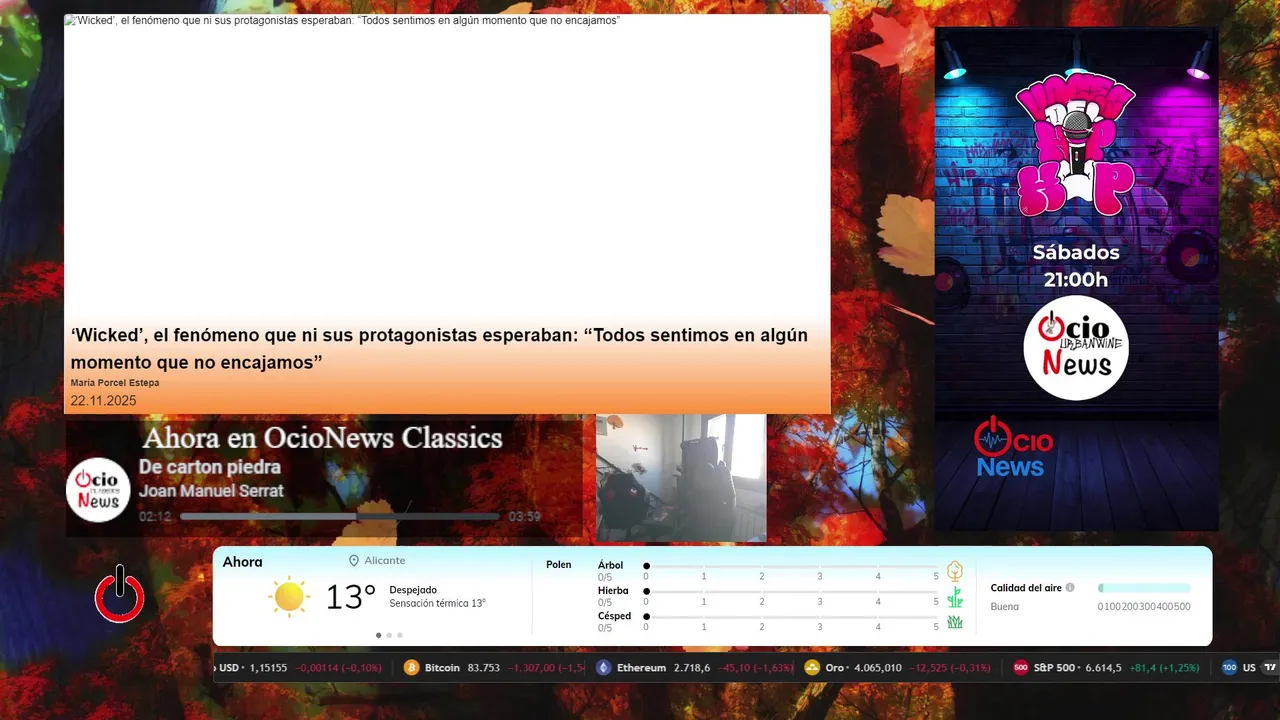
Task: Click the red and blue Ocio News logo
Action: pyautogui.click(x=1013, y=447)
